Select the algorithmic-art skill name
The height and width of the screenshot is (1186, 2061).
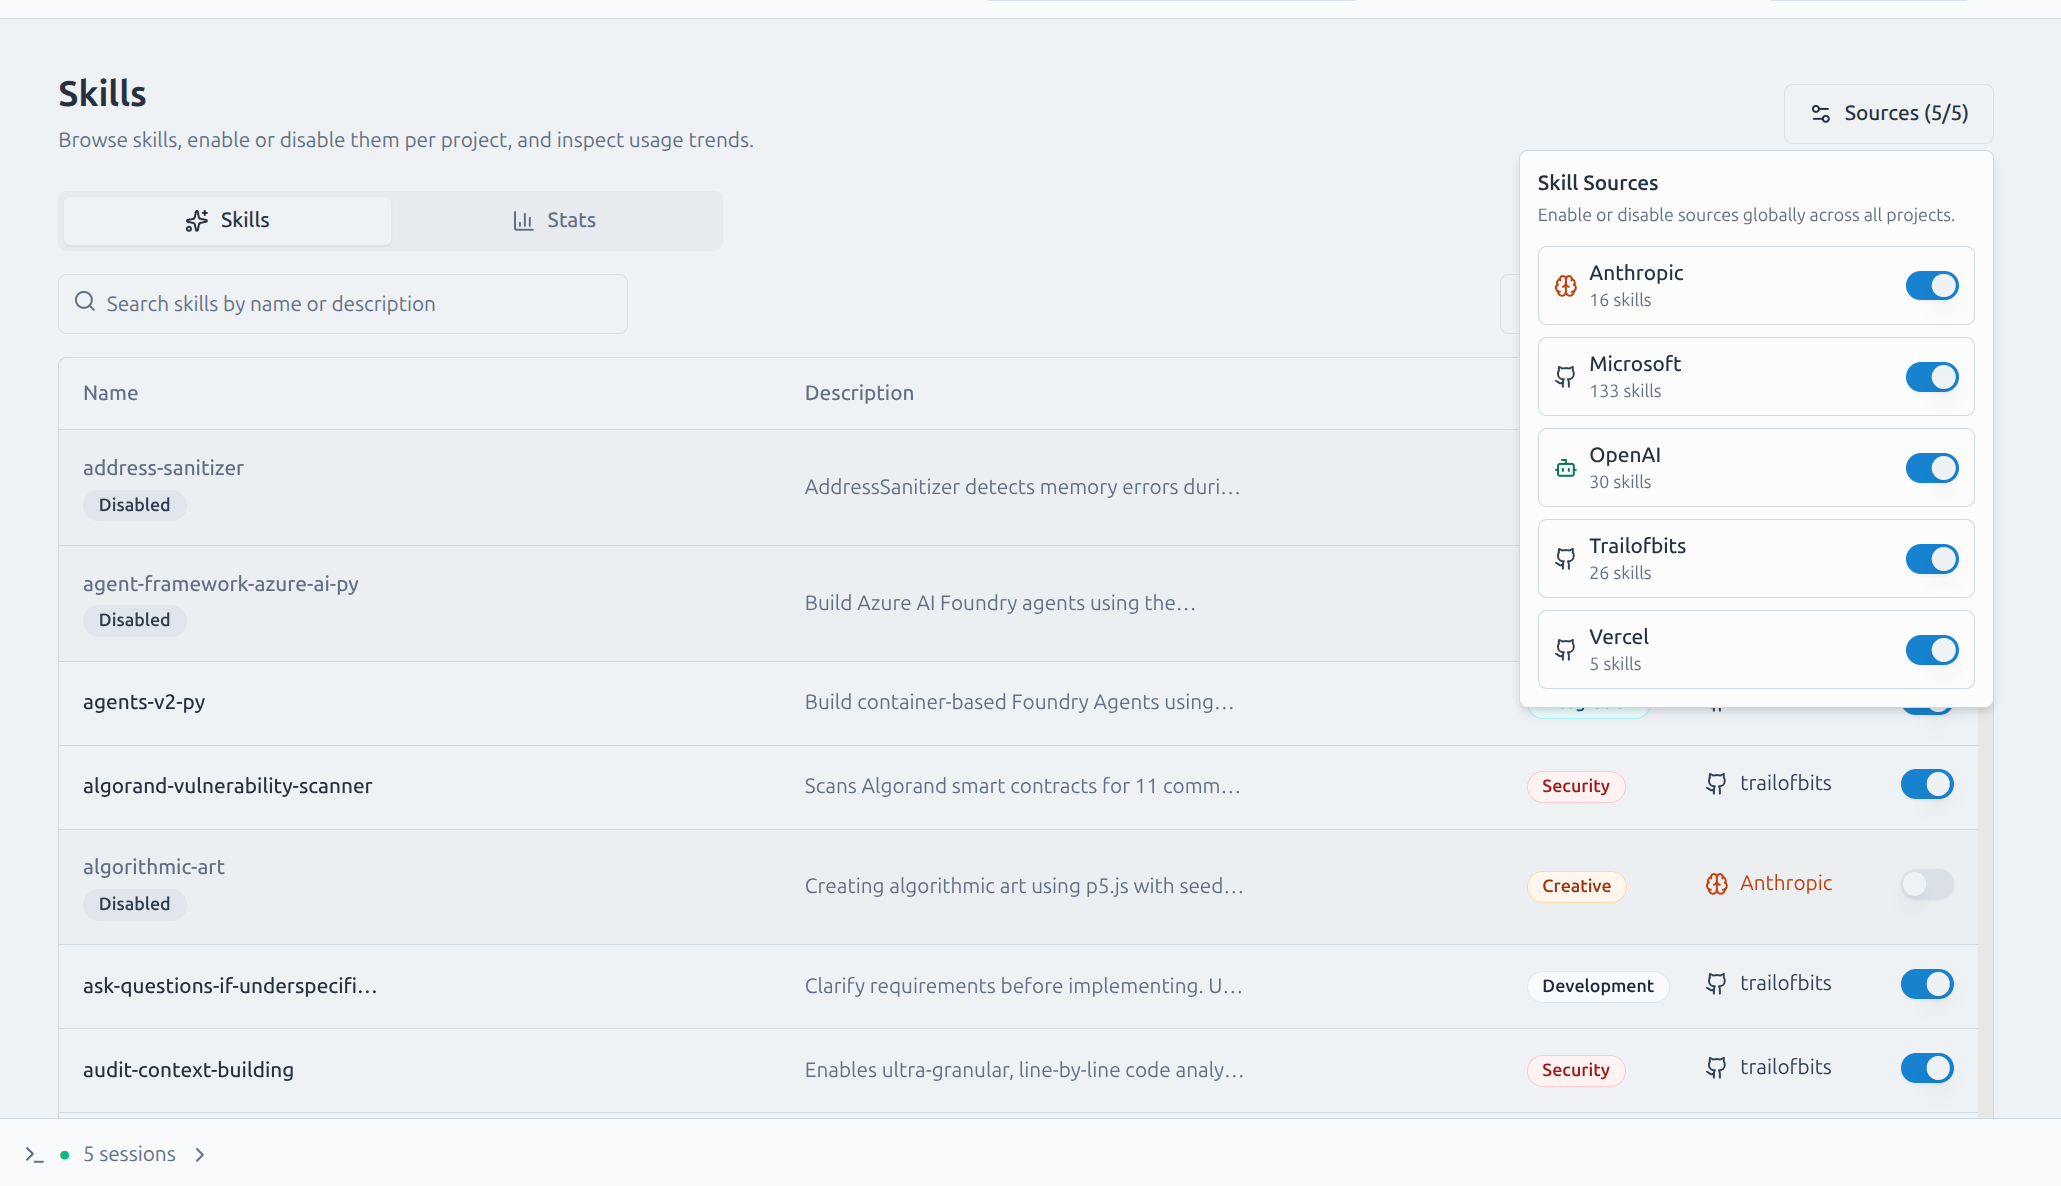153,867
